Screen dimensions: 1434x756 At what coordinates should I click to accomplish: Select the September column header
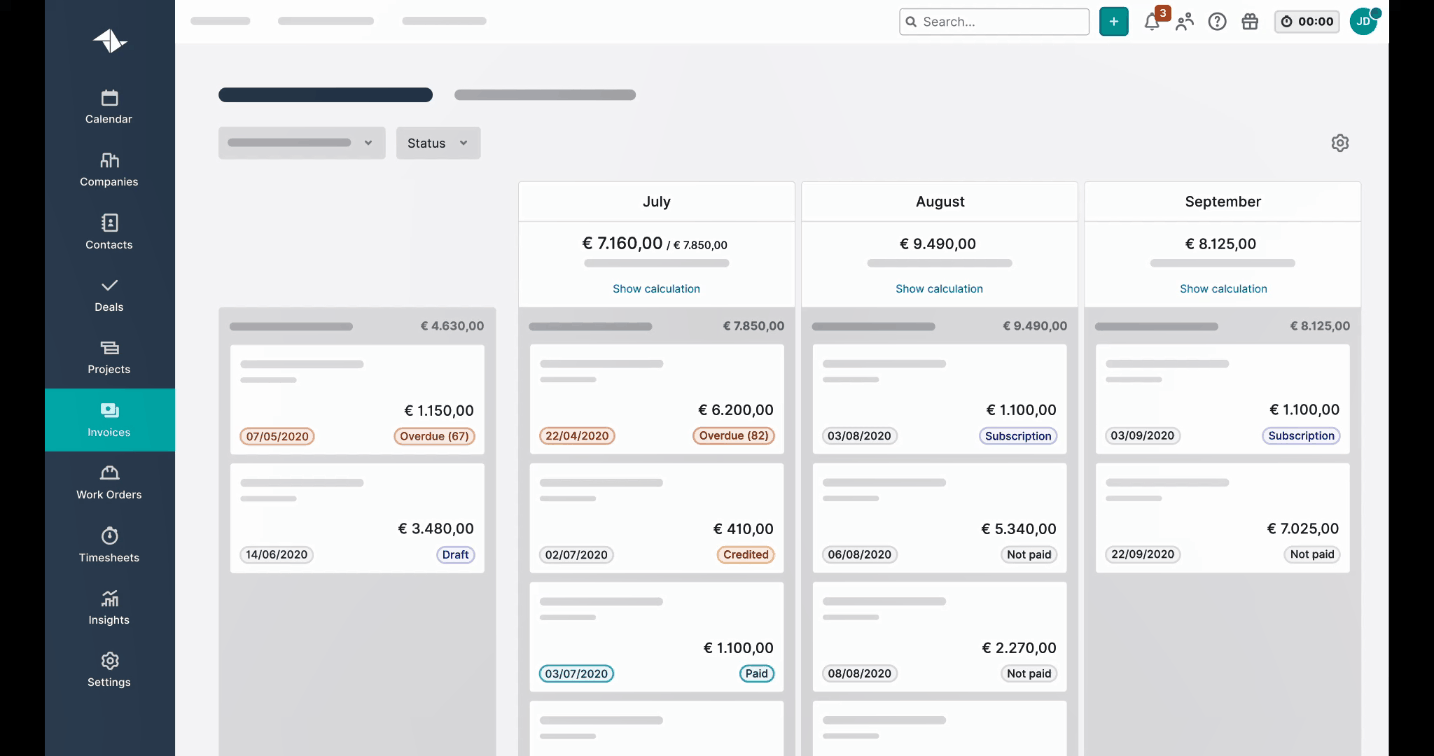[1222, 202]
